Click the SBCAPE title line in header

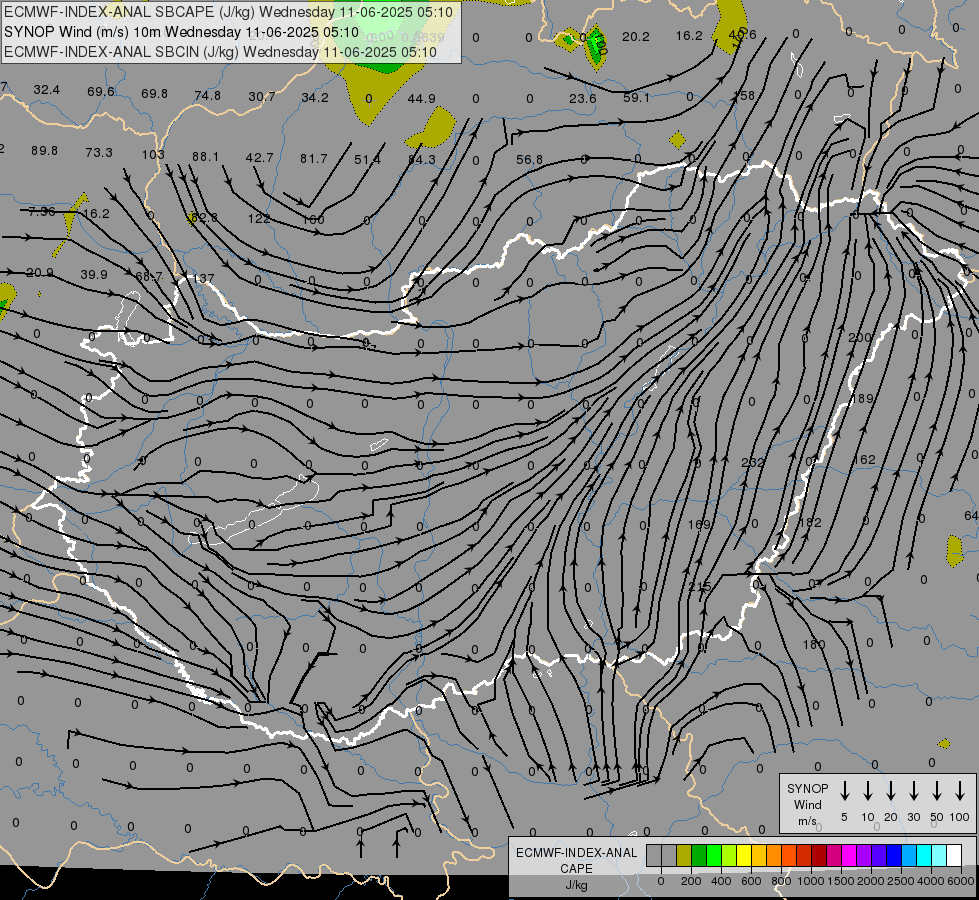pos(228,12)
